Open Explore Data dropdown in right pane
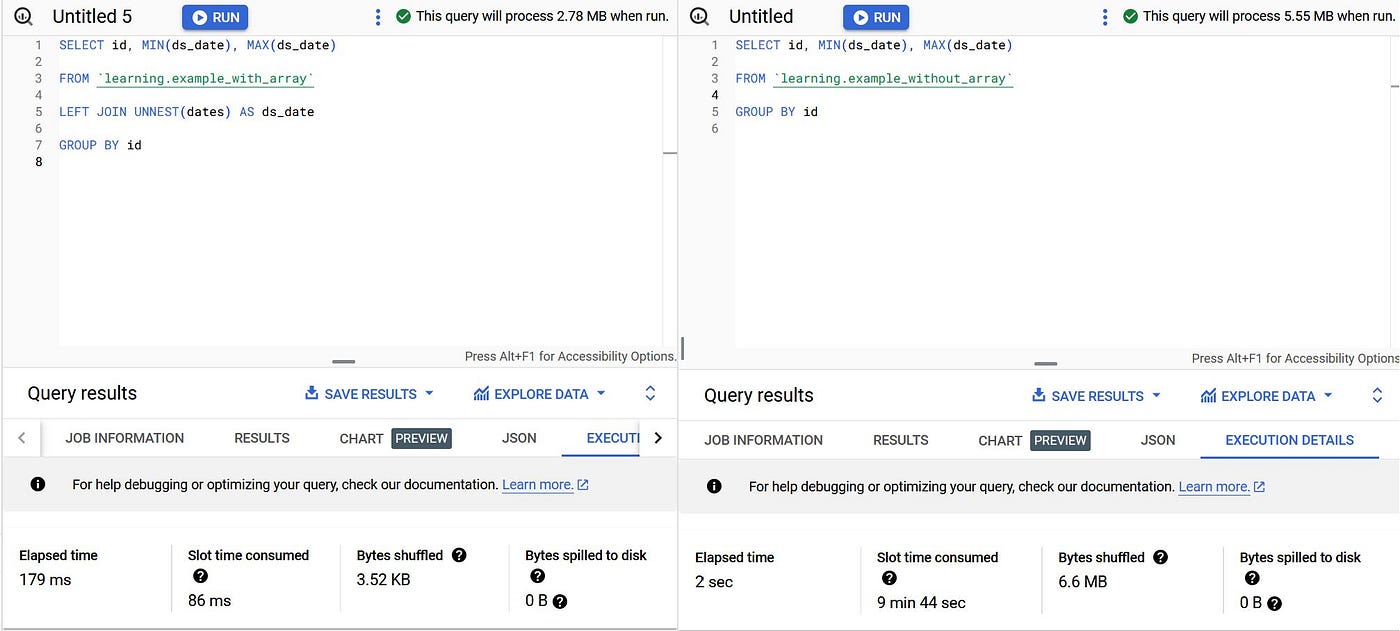This screenshot has height=631, width=1400. (1267, 396)
